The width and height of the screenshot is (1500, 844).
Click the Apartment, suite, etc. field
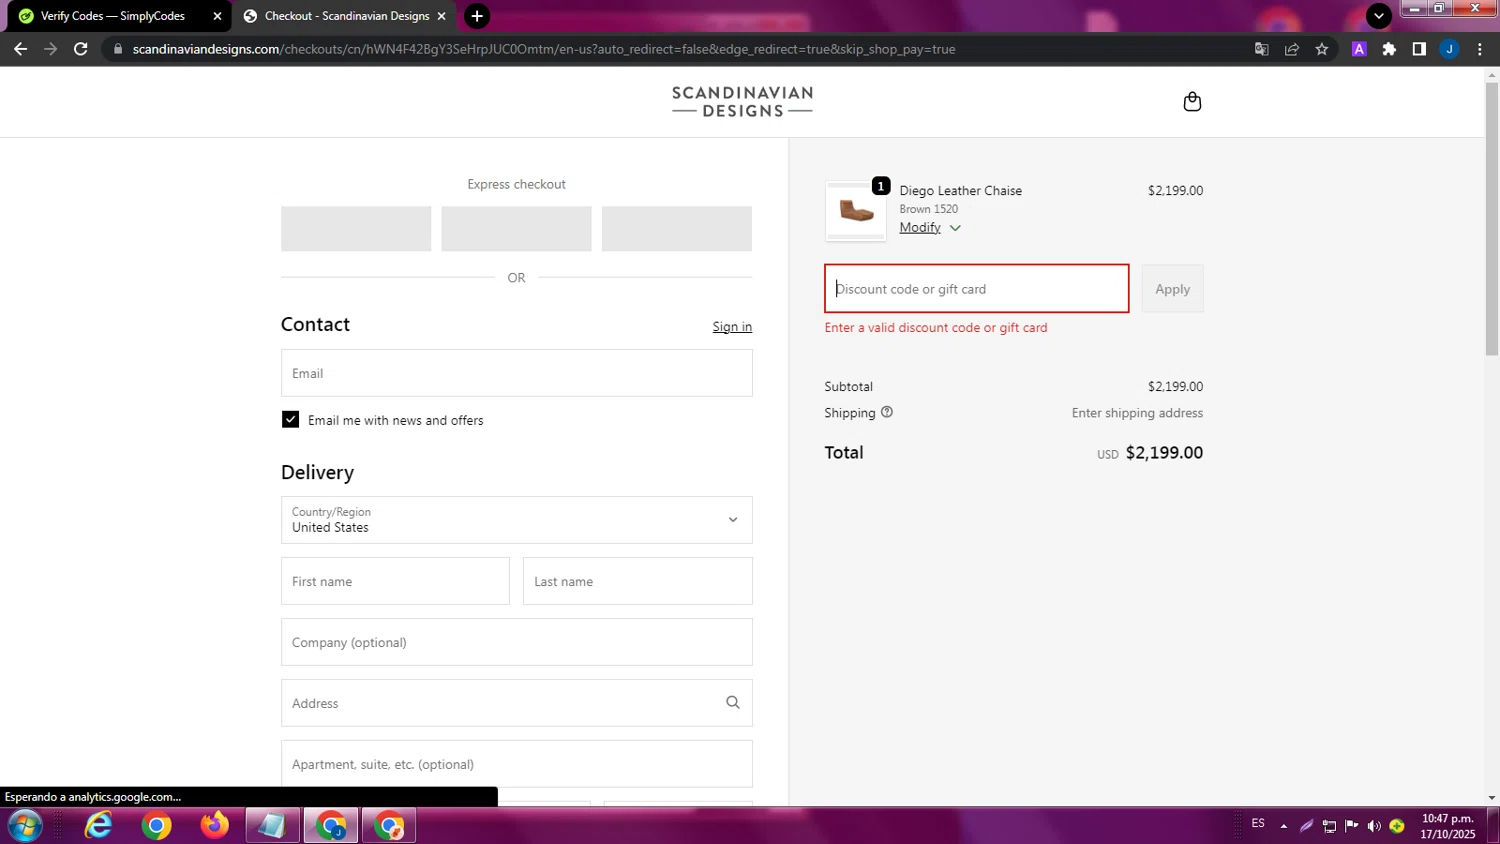pyautogui.click(x=516, y=764)
